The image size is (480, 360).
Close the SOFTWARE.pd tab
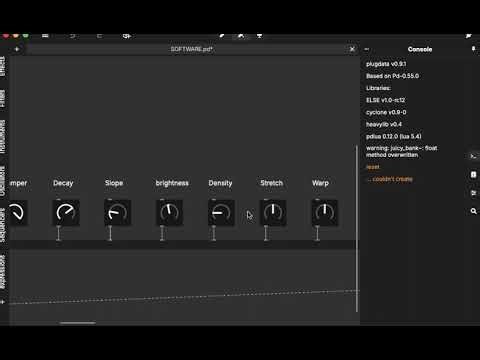(352, 49)
